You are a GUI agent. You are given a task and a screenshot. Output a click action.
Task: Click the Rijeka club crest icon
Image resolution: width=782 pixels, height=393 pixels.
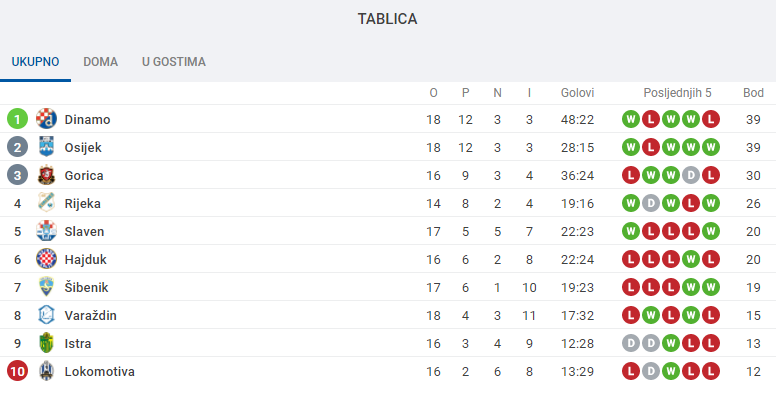pyautogui.click(x=46, y=203)
